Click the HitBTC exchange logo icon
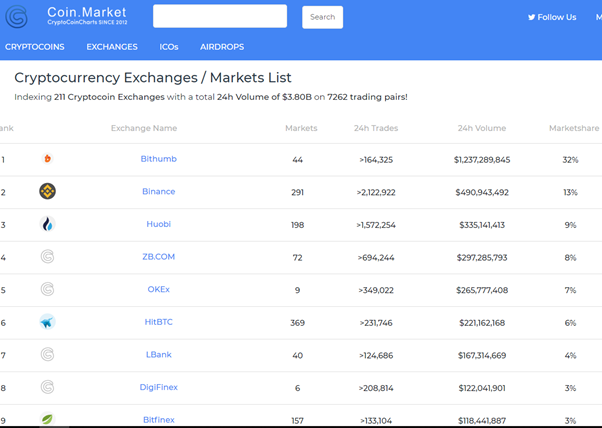The image size is (602, 428). (x=47, y=322)
